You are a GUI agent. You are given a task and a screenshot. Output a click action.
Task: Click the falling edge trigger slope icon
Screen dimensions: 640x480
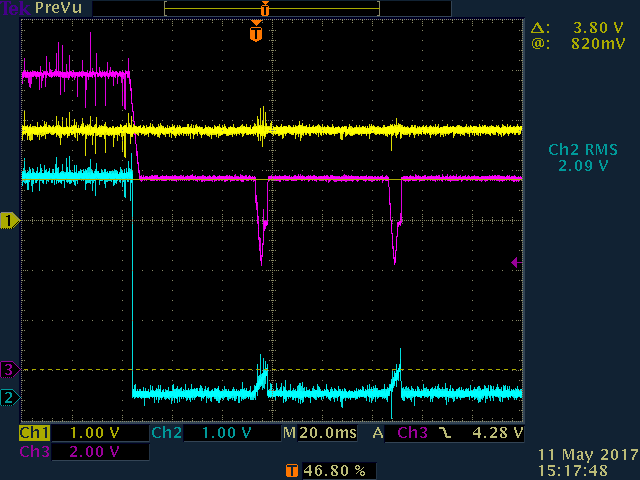(445, 433)
